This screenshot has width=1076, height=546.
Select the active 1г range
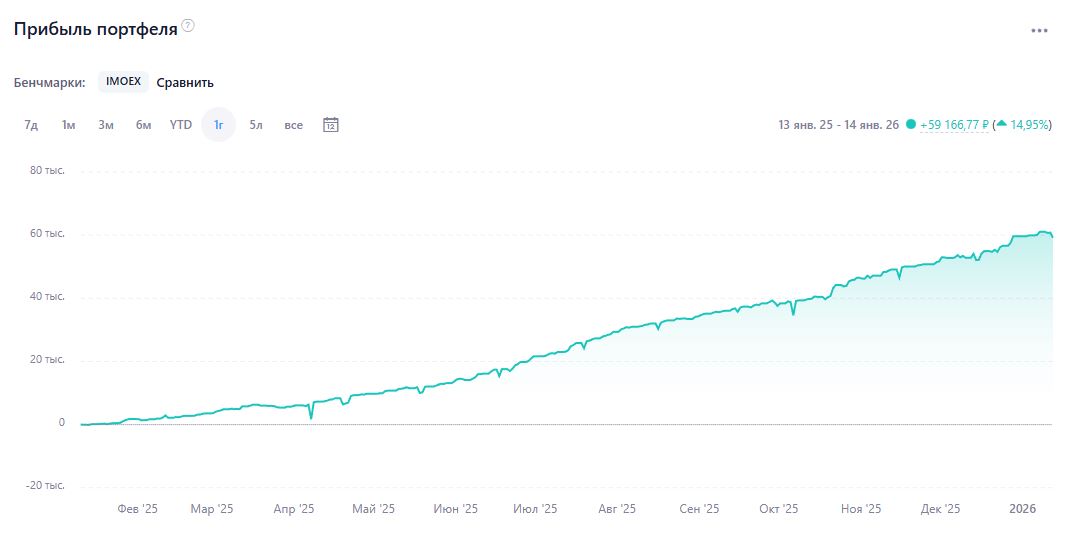pos(218,125)
